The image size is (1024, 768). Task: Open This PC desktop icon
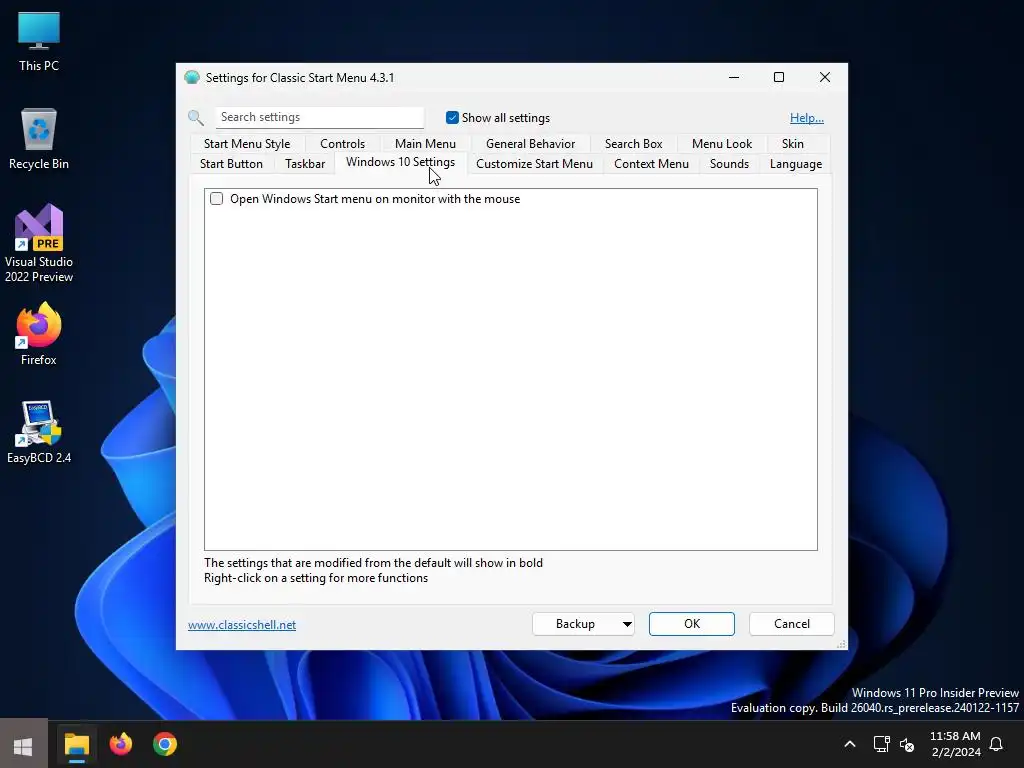pos(39,40)
